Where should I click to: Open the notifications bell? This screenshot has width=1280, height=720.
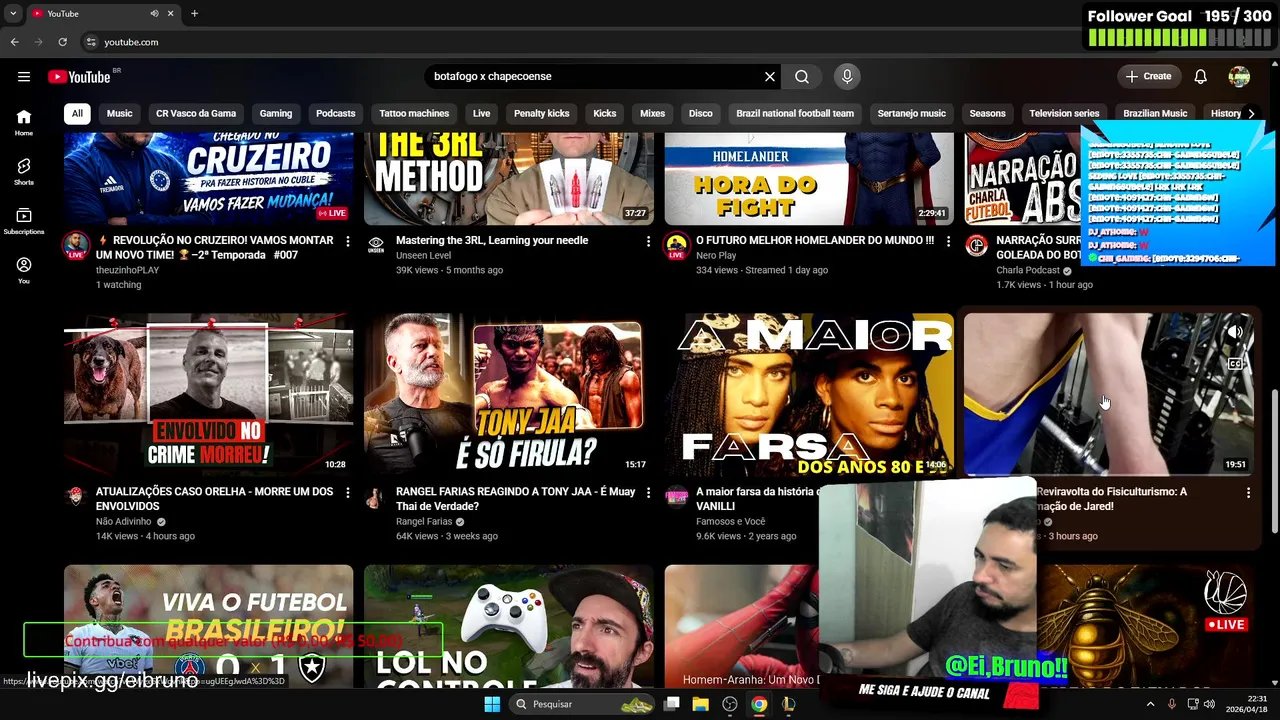point(1201,77)
